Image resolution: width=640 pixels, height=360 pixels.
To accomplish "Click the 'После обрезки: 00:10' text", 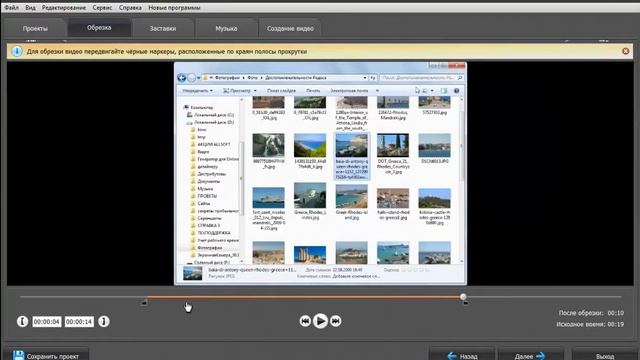I will pos(591,313).
